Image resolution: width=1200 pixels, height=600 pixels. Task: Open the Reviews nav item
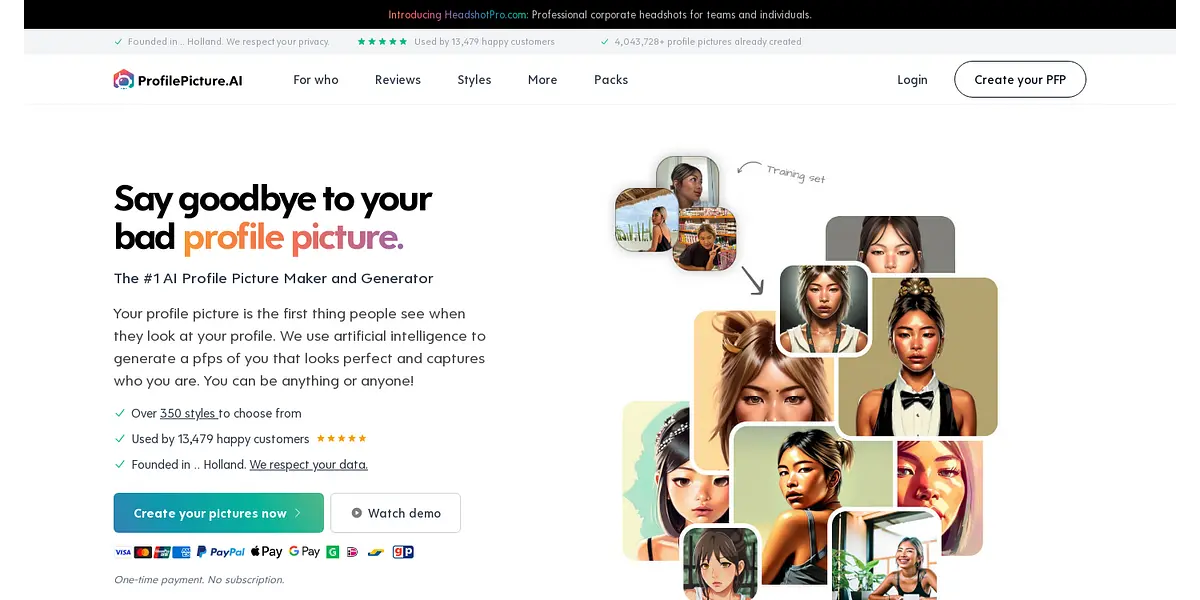tap(398, 80)
